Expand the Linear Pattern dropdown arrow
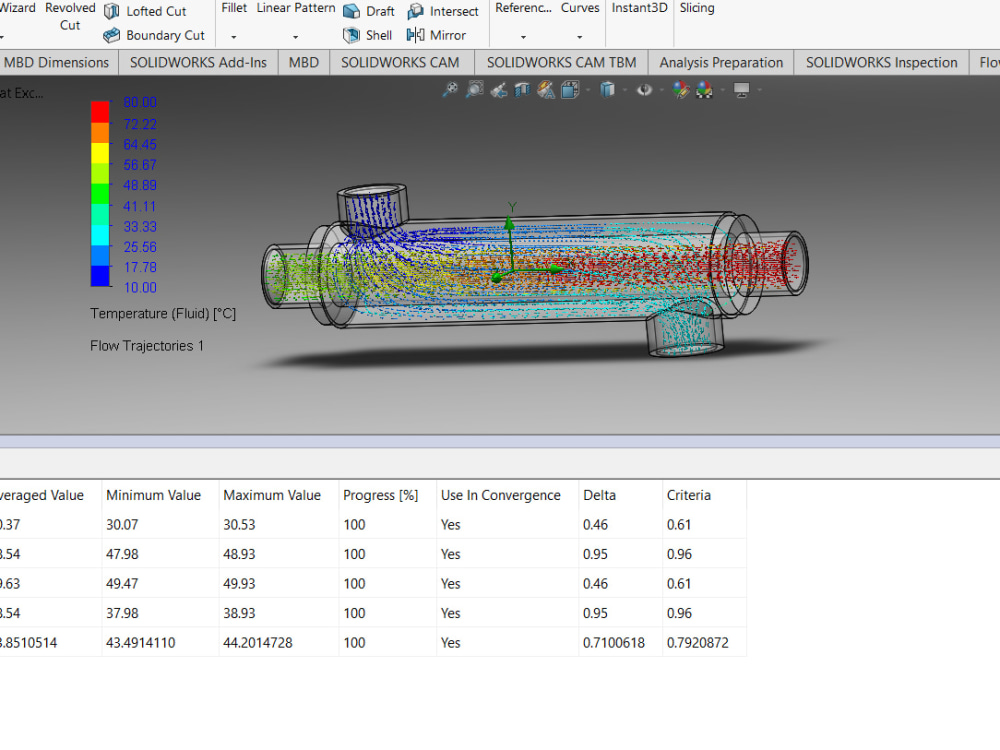Viewport: 1000px width, 750px height. coord(296,37)
